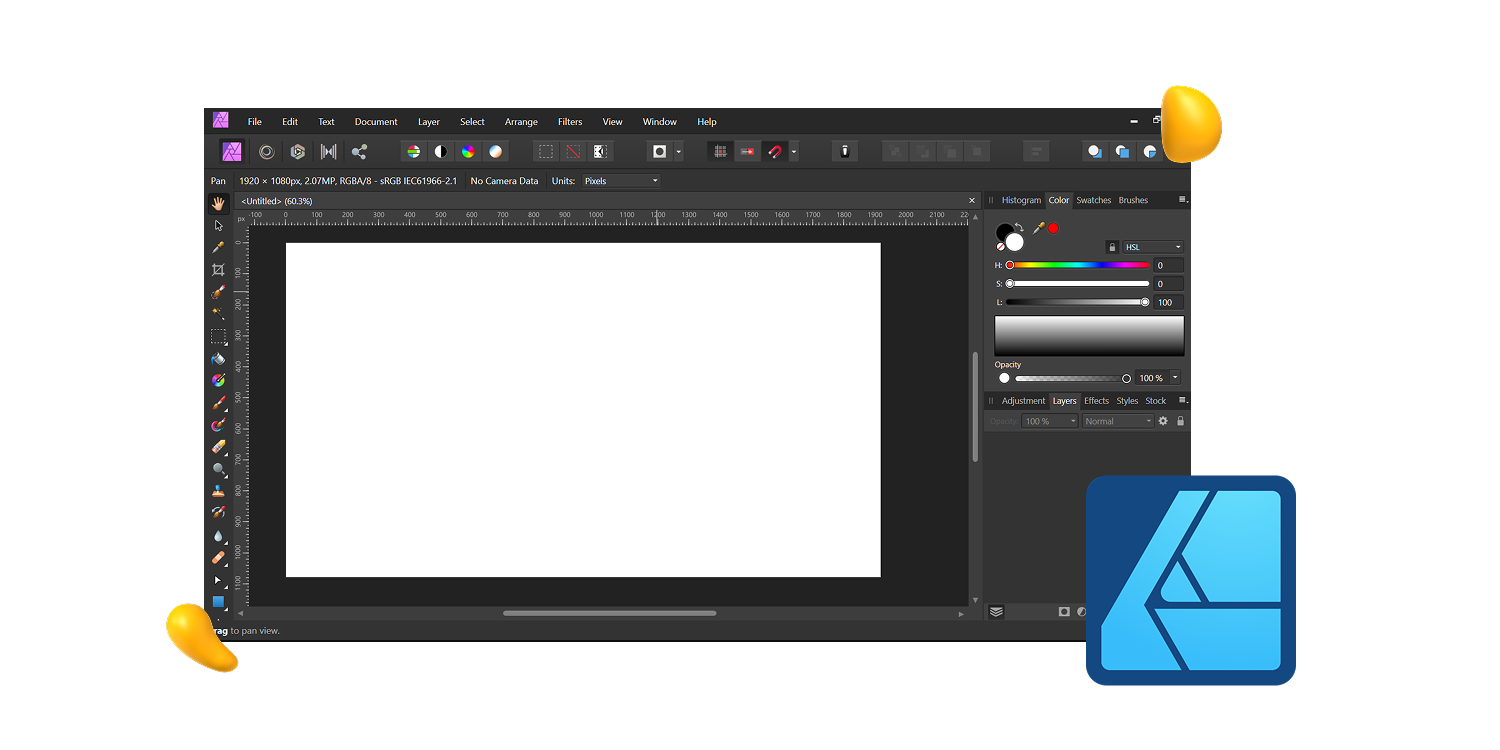Switch to the Adjustment tab
The width and height of the screenshot is (1500, 750).
(1023, 401)
